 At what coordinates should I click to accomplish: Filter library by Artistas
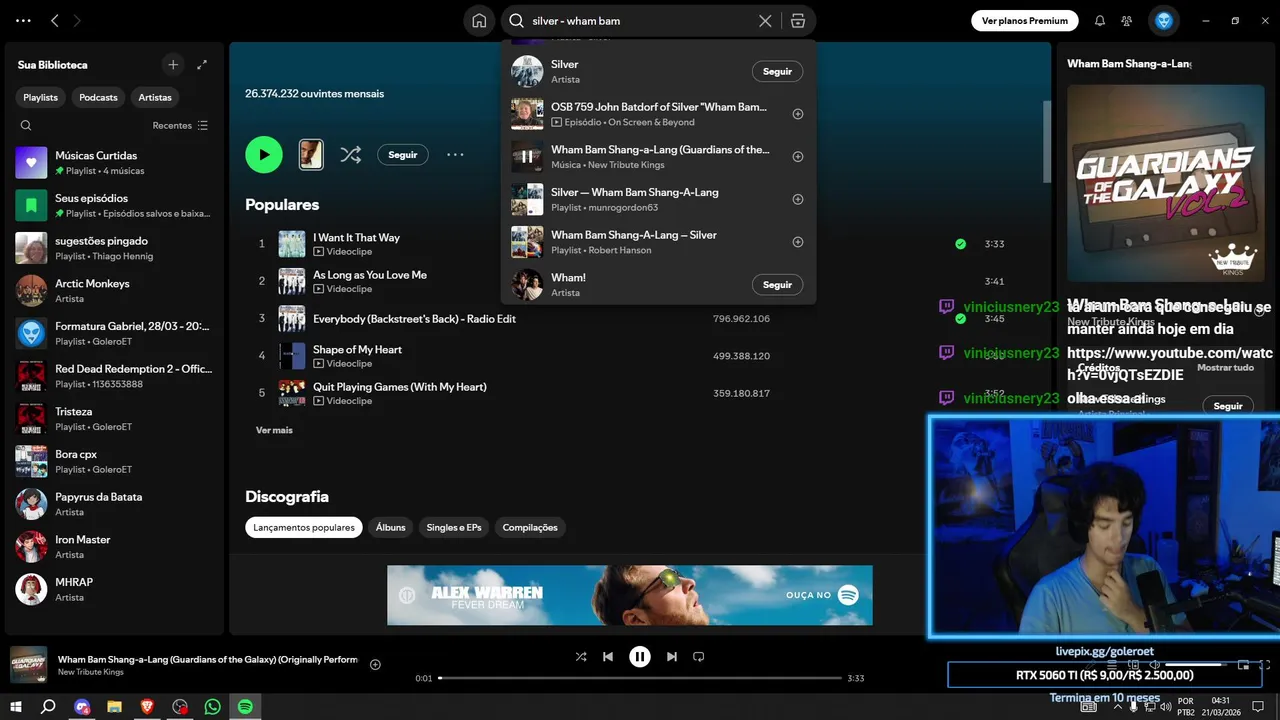point(155,97)
